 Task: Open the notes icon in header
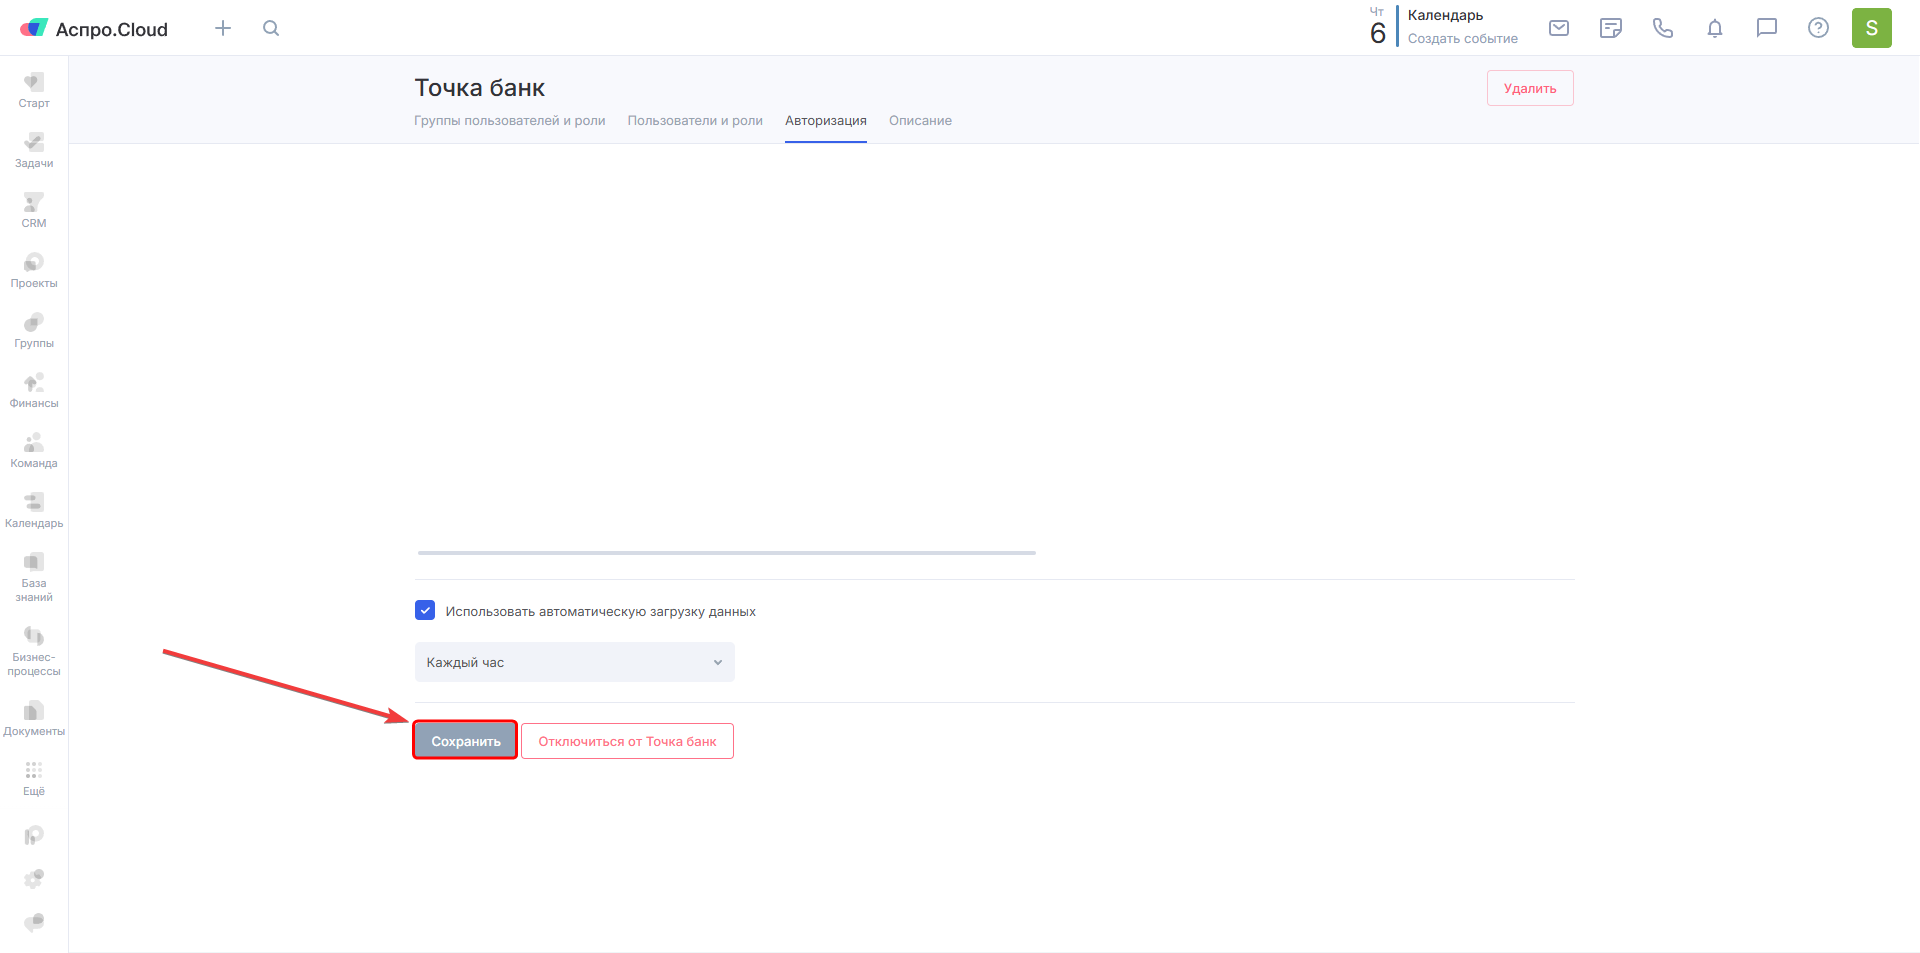click(x=1611, y=28)
